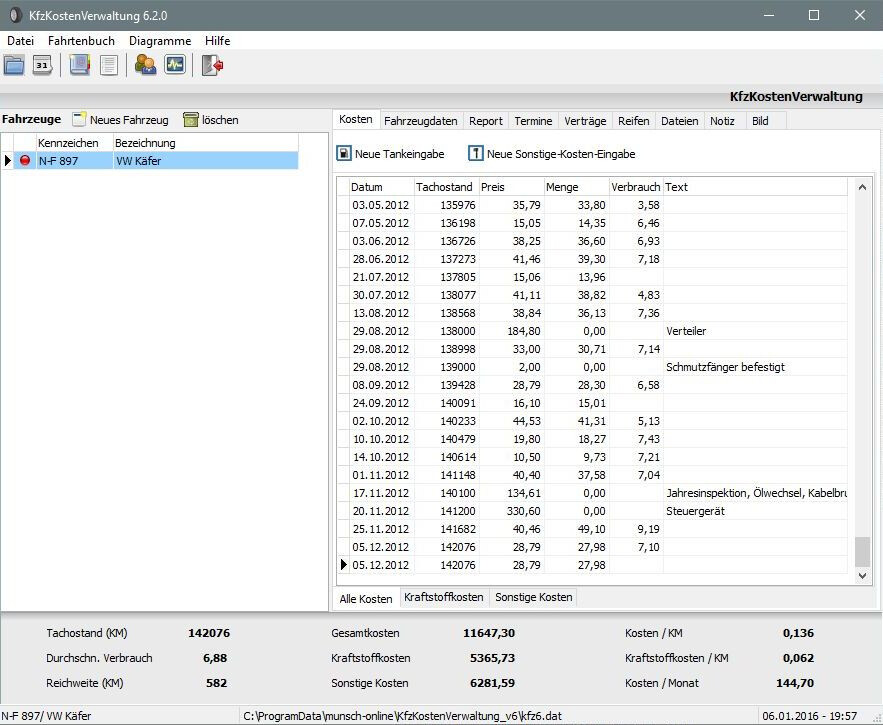The height and width of the screenshot is (725, 883).
Task: Switch to the Reifen tab
Action: click(633, 121)
